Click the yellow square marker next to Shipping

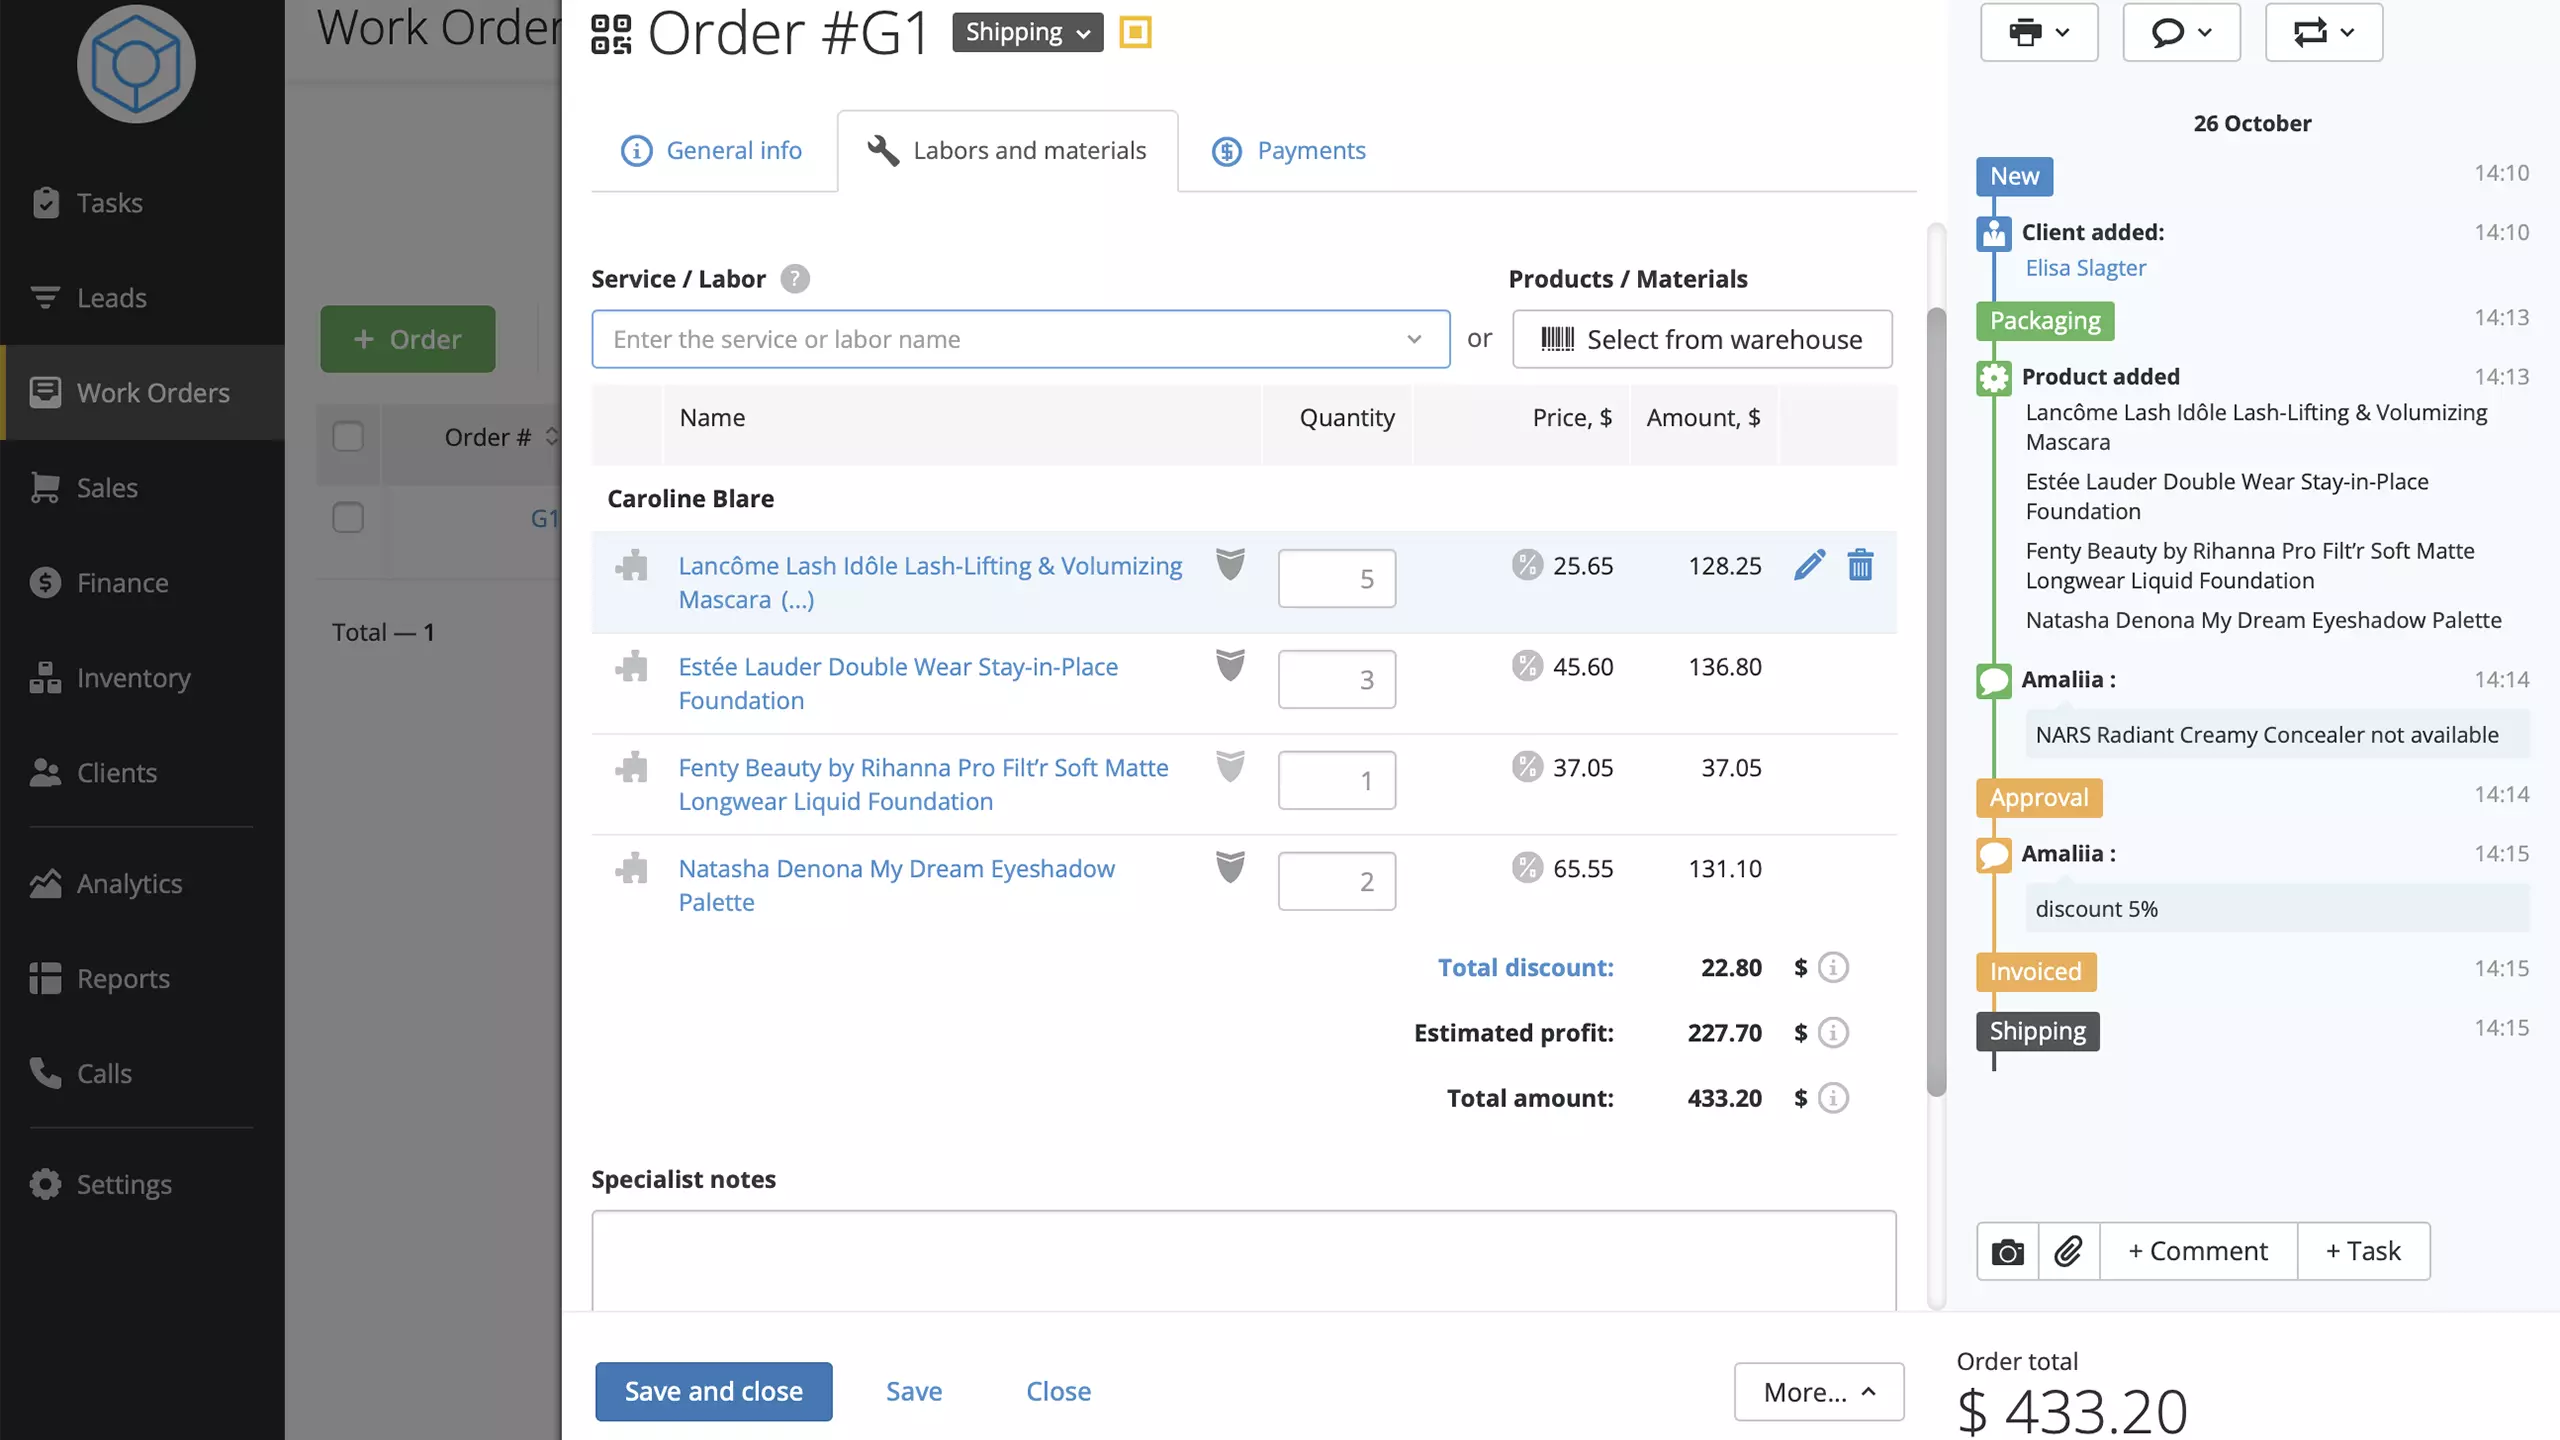click(x=1135, y=32)
